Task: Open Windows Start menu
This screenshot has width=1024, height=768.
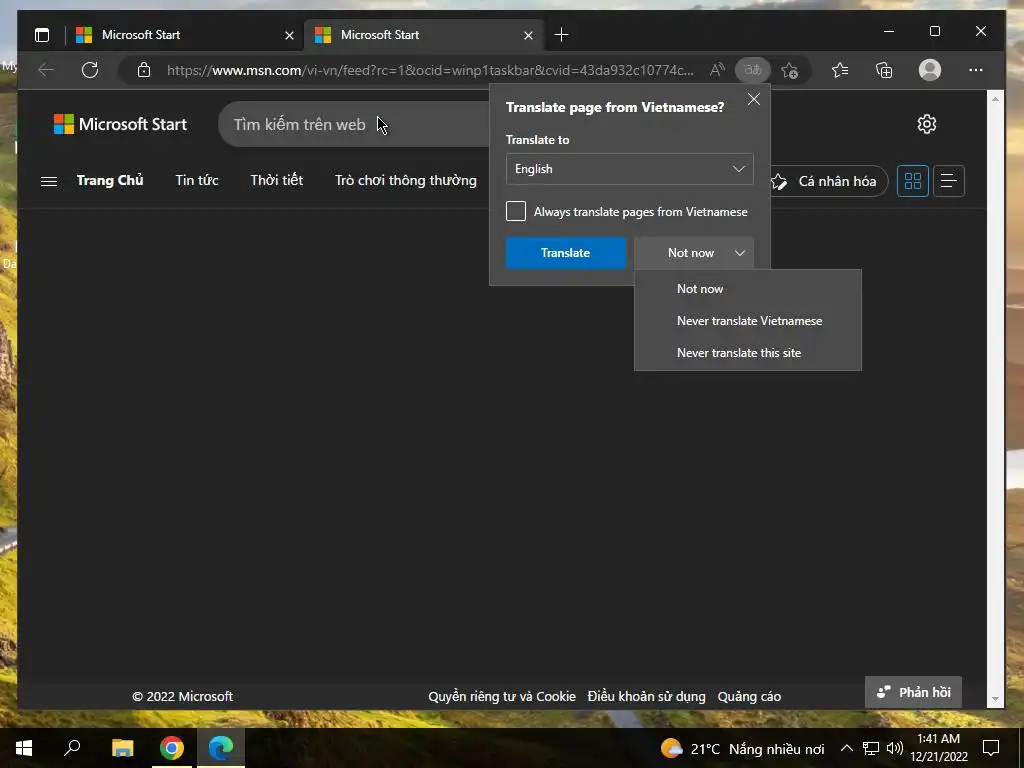Action: (x=24, y=748)
